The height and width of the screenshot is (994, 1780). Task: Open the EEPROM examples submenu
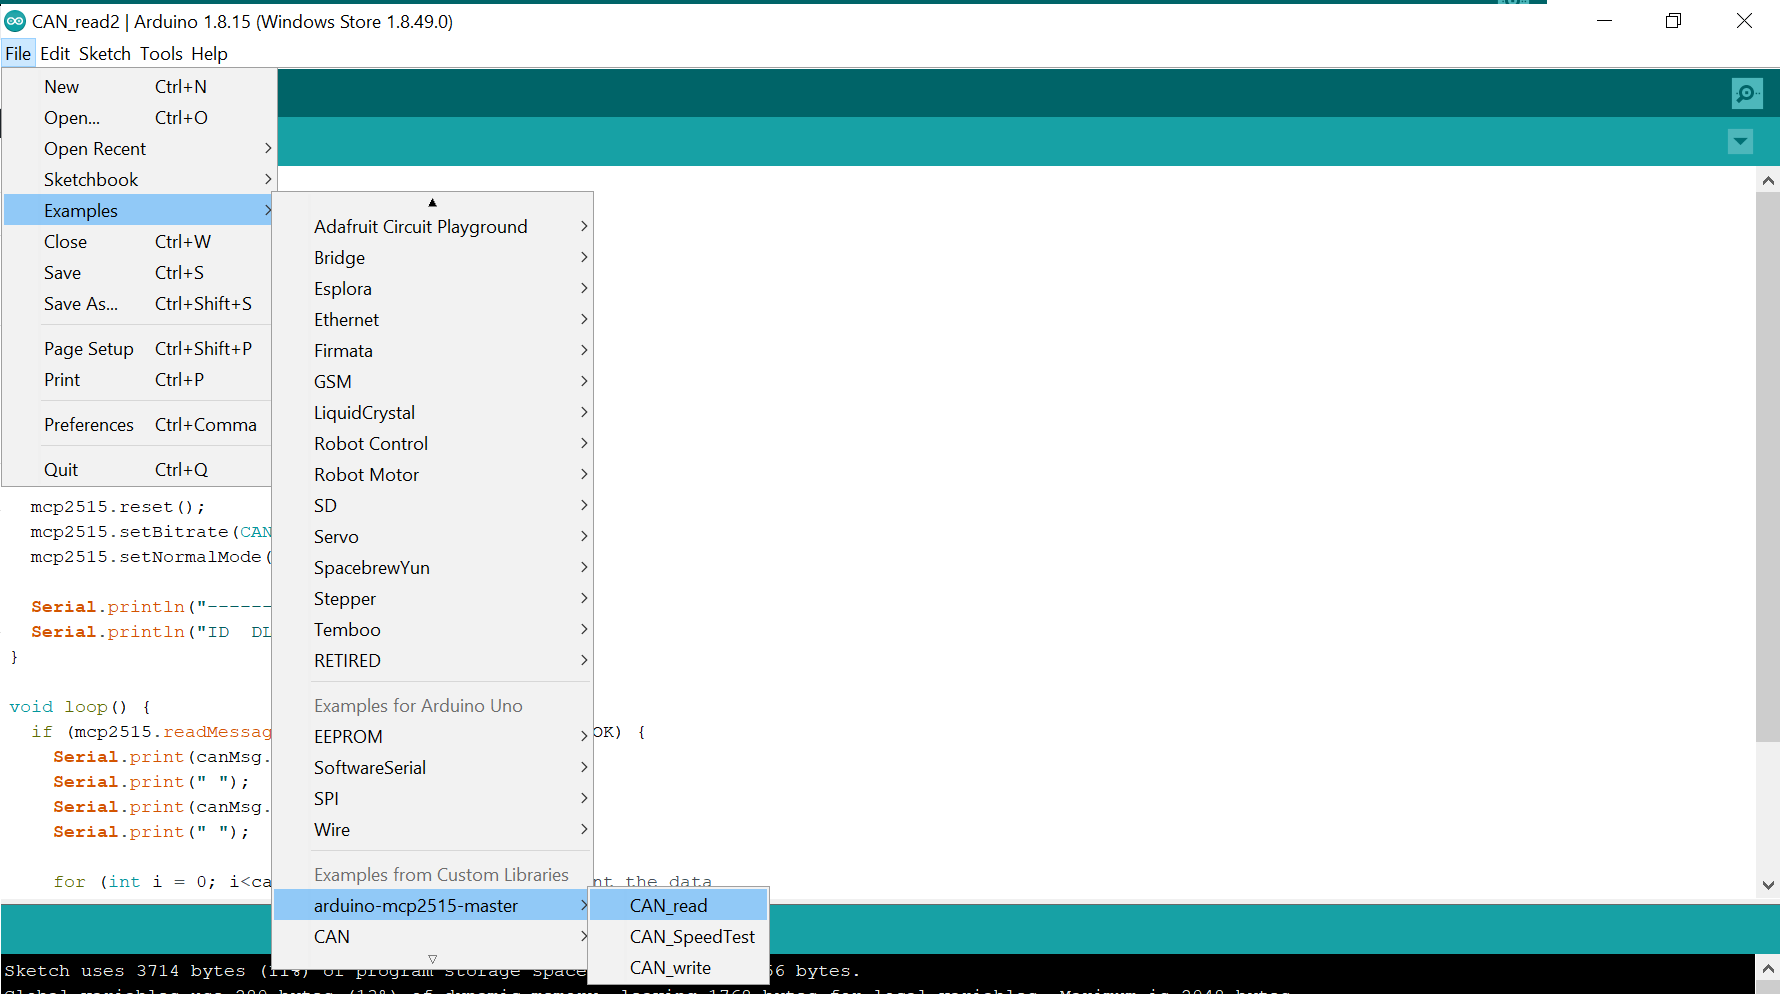pos(433,737)
